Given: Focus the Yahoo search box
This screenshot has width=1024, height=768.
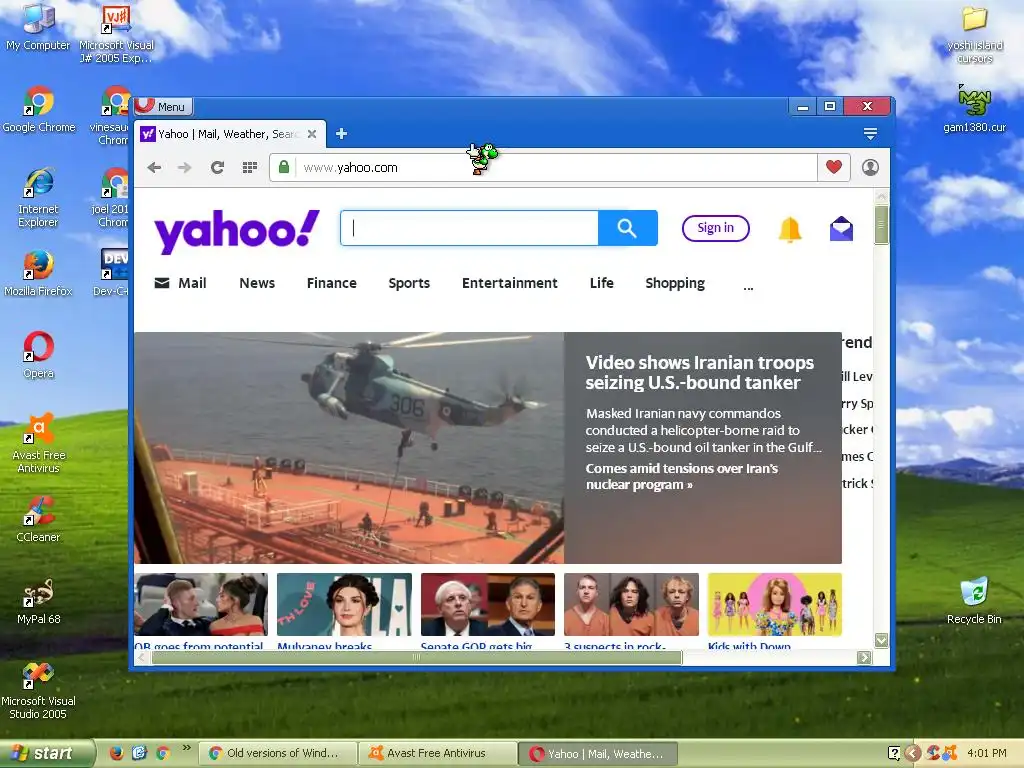Looking at the screenshot, I should tap(469, 228).
